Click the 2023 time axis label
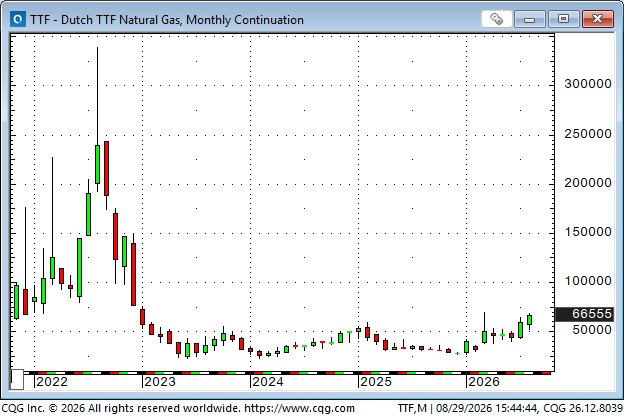624x416 pixels. click(x=160, y=382)
